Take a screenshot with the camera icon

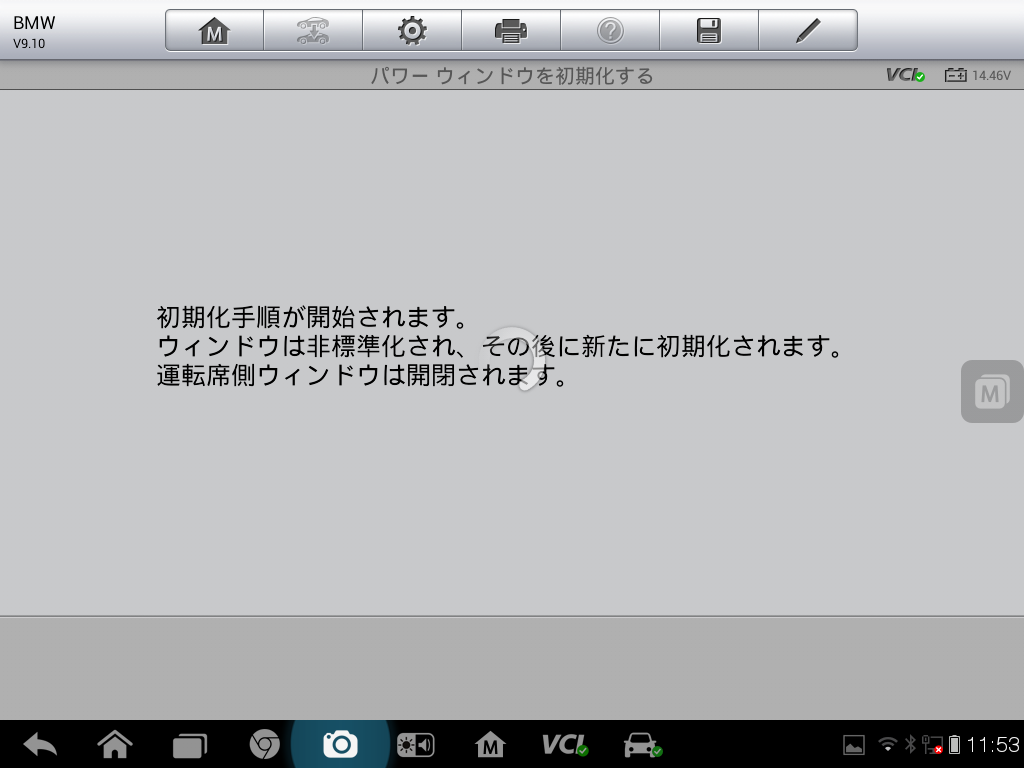click(340, 743)
